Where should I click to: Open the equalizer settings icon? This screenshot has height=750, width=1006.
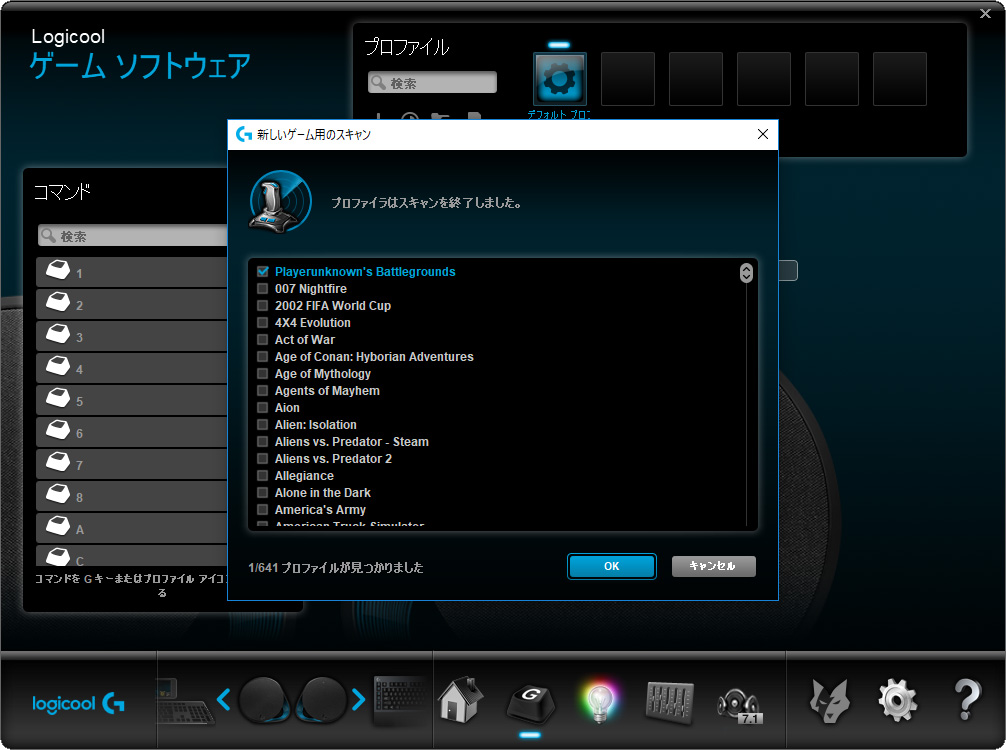669,702
